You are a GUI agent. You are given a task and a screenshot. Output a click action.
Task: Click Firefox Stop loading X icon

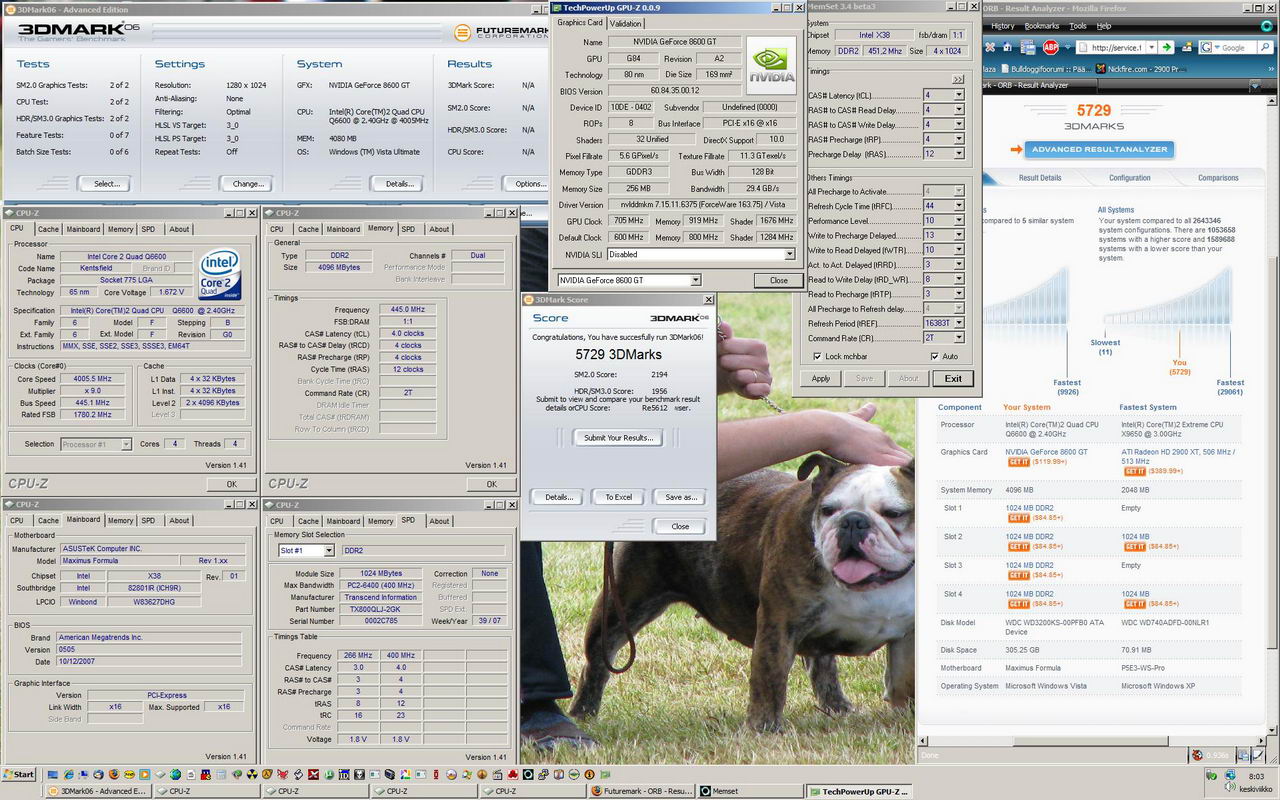pos(990,47)
